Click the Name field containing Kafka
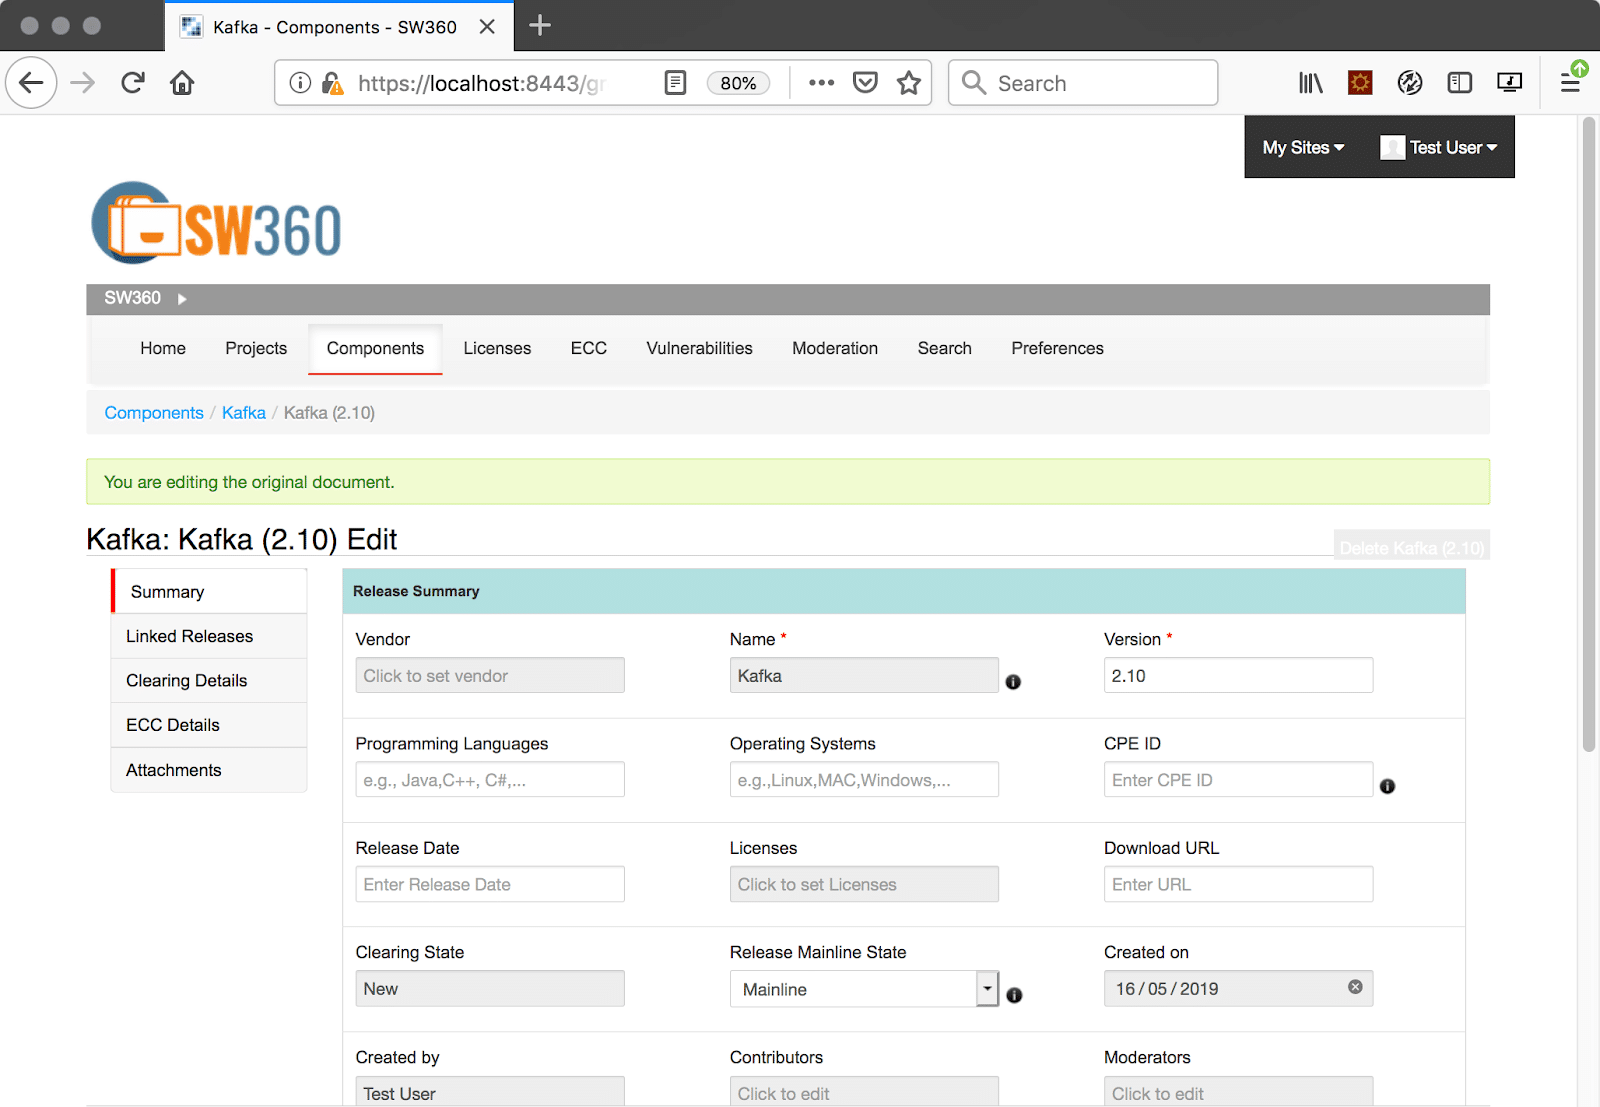The height and width of the screenshot is (1107, 1600). point(864,675)
